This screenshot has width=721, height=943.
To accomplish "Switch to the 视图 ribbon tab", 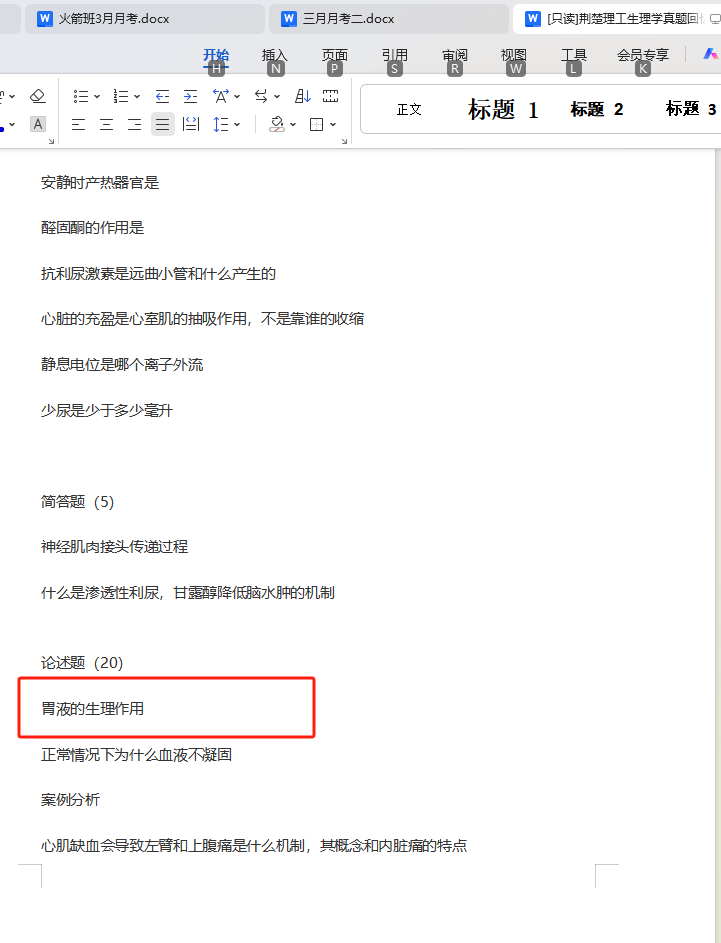I will point(514,55).
